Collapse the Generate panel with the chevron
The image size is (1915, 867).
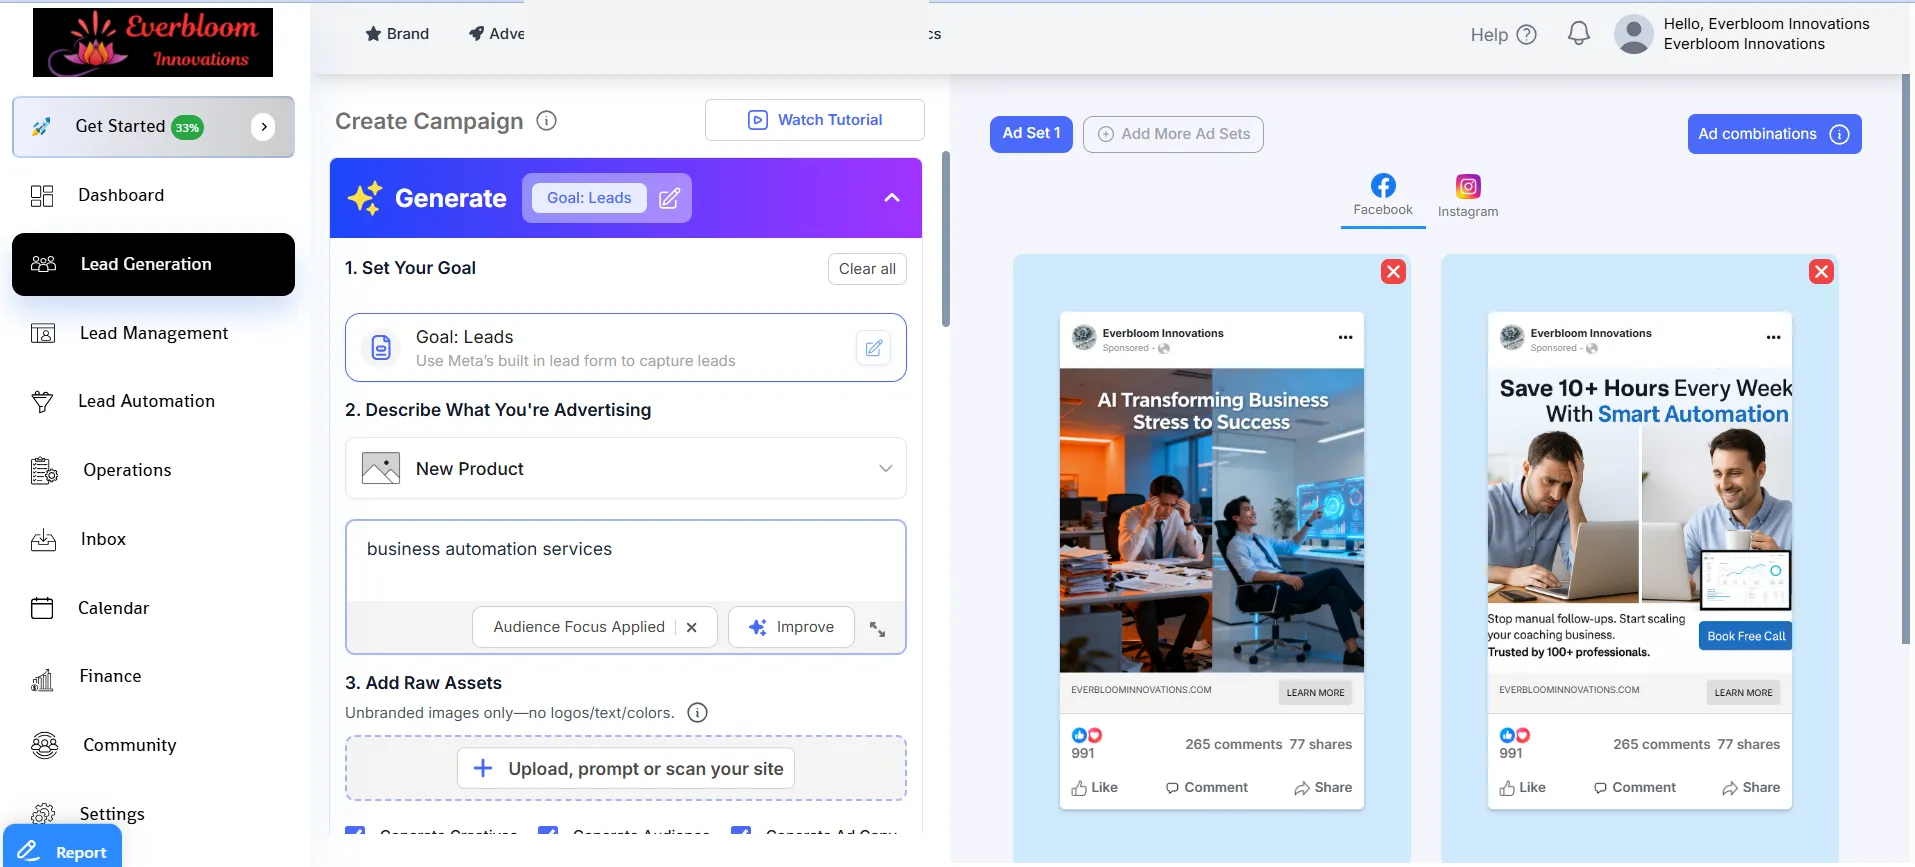pos(891,198)
